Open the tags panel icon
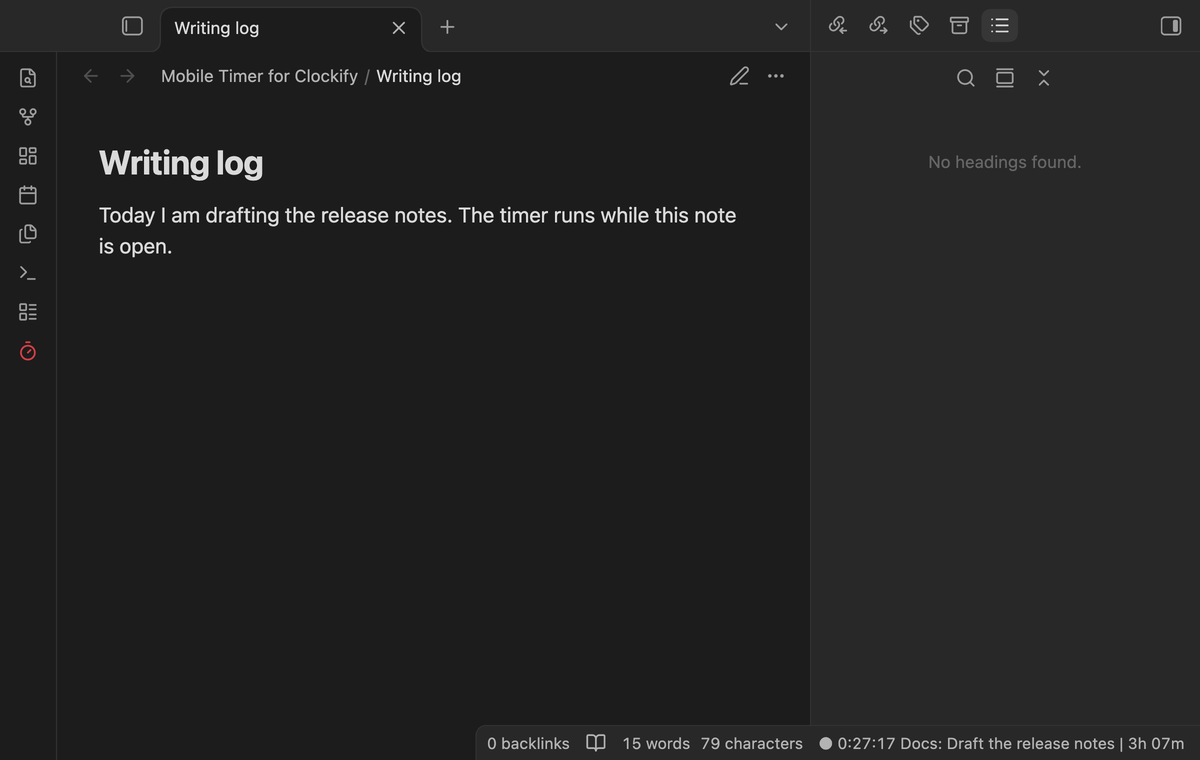The height and width of the screenshot is (760, 1200). coord(919,26)
